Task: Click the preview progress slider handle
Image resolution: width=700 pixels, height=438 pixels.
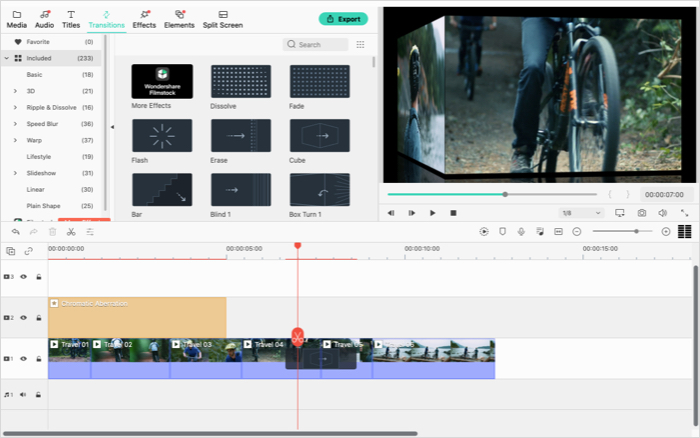Action: pyautogui.click(x=505, y=194)
